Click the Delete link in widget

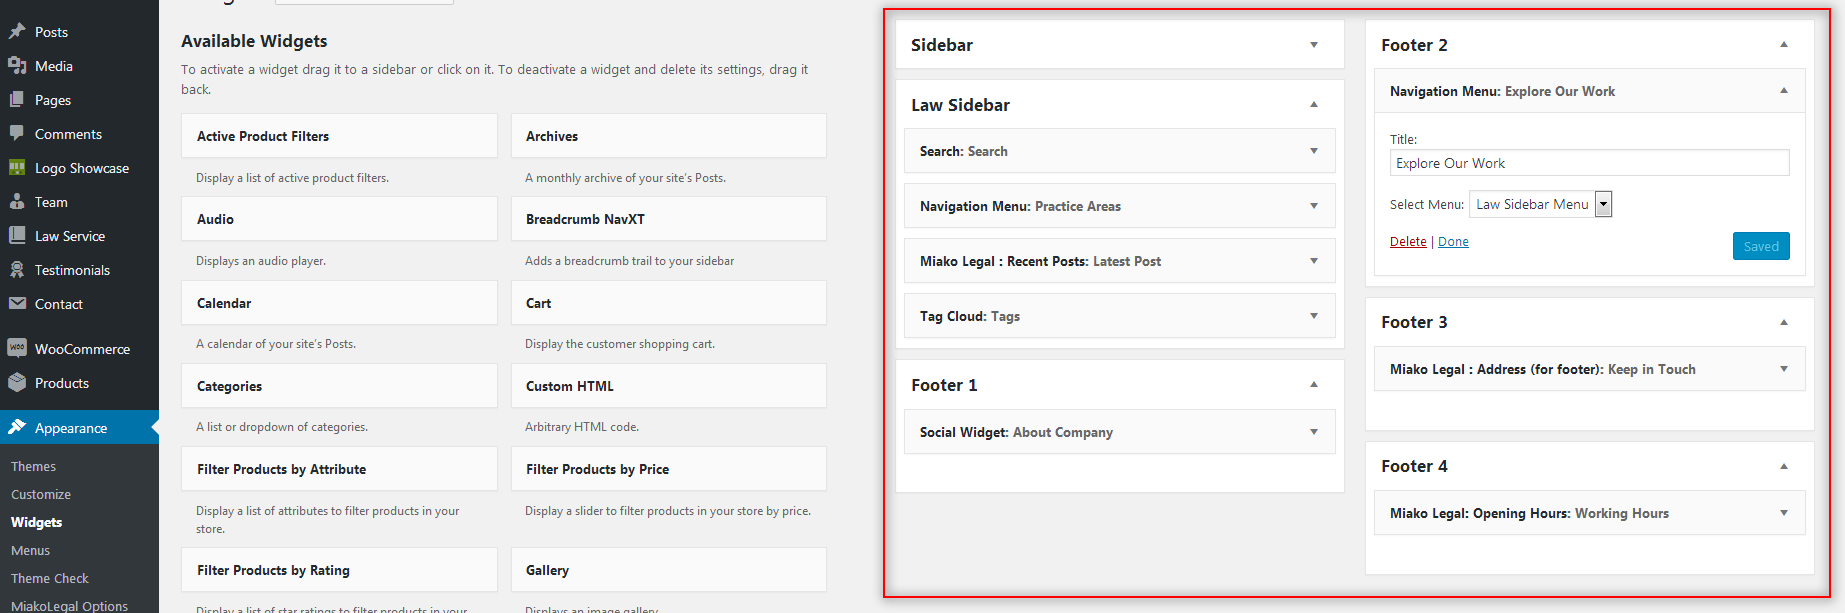[1408, 241]
